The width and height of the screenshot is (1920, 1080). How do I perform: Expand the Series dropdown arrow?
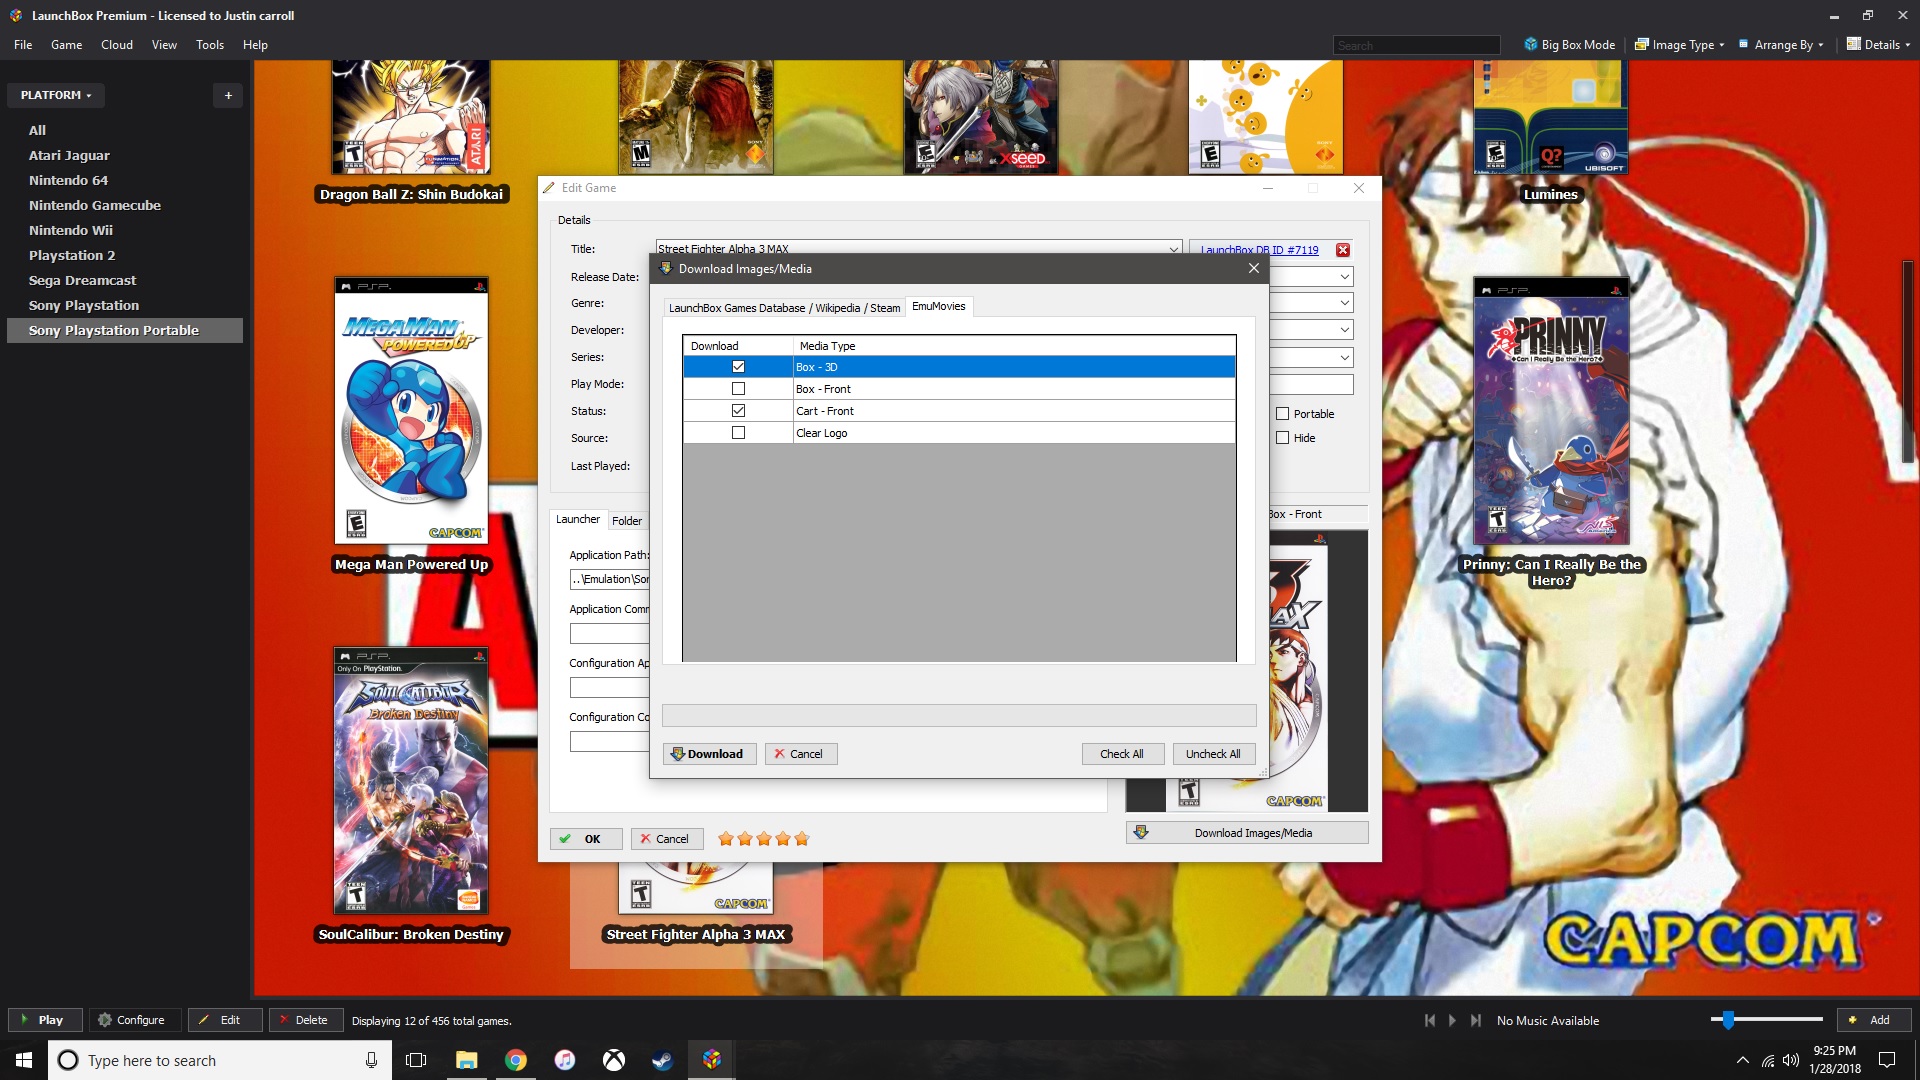pos(1345,357)
